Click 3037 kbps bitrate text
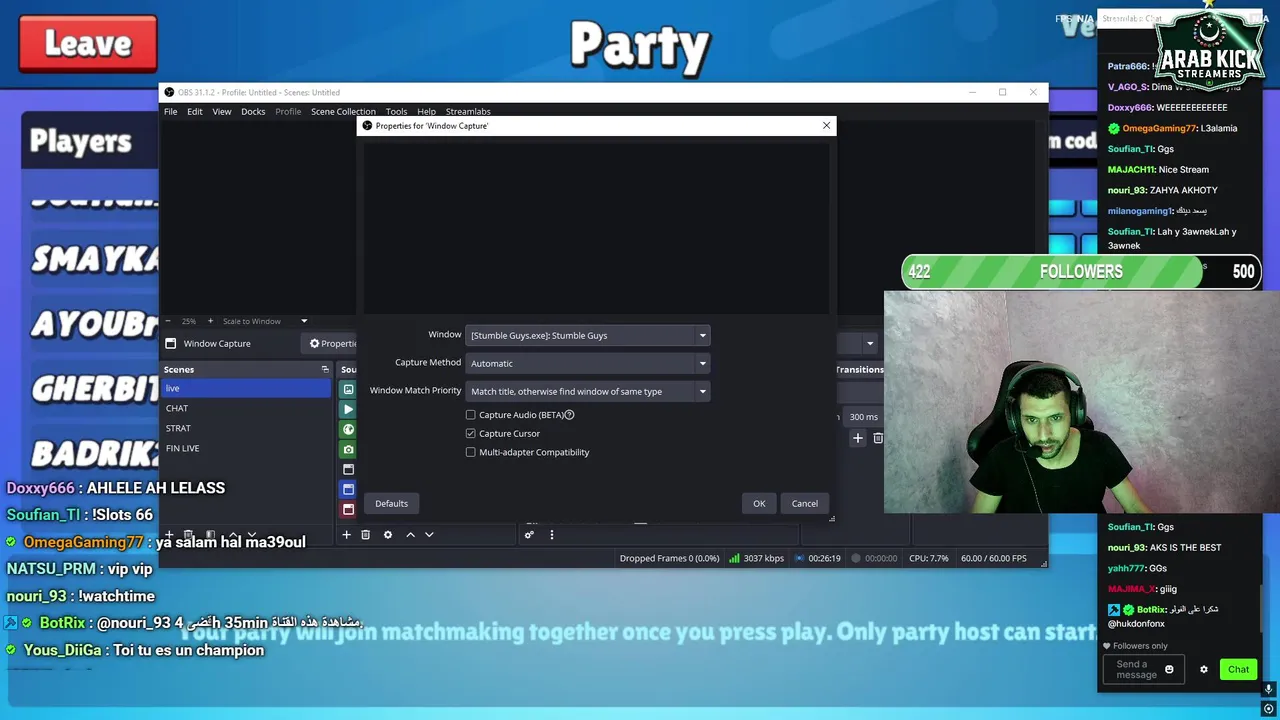This screenshot has width=1280, height=720. click(764, 559)
